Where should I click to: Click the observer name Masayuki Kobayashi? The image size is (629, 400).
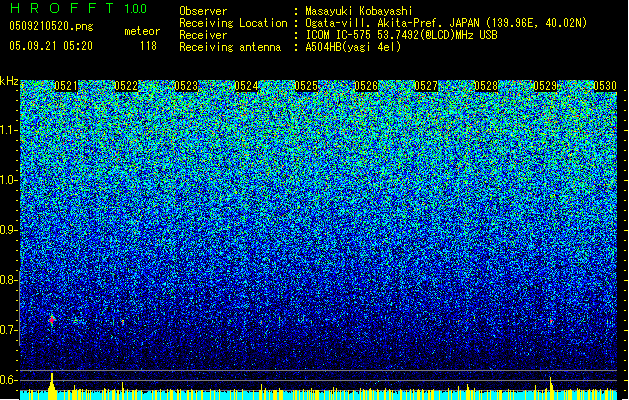(x=359, y=11)
